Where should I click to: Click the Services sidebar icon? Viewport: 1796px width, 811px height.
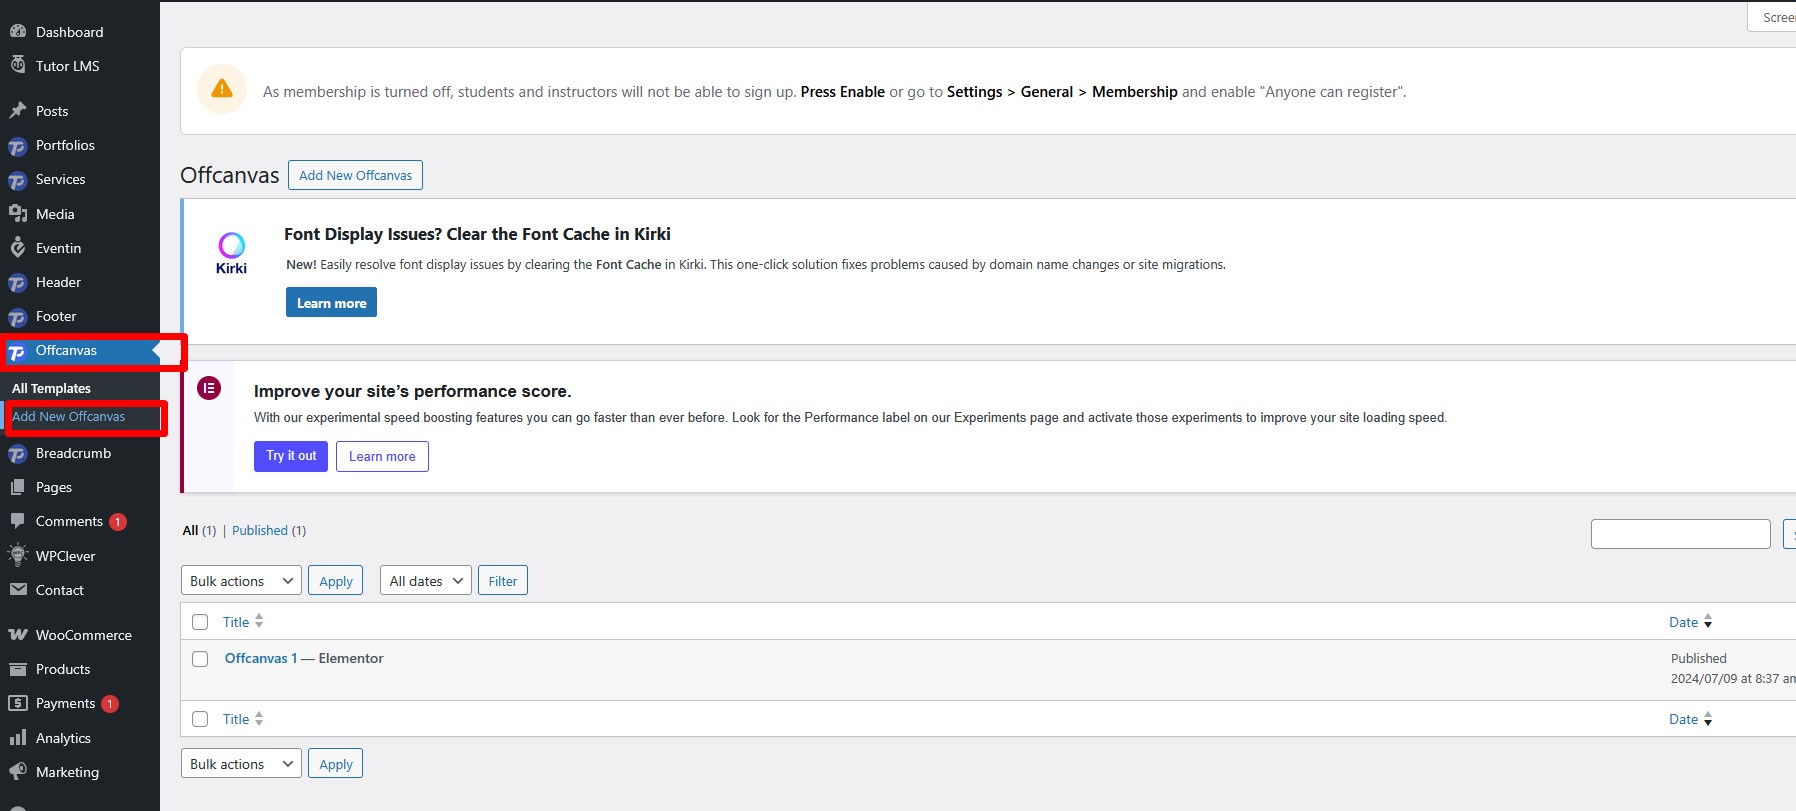[18, 180]
